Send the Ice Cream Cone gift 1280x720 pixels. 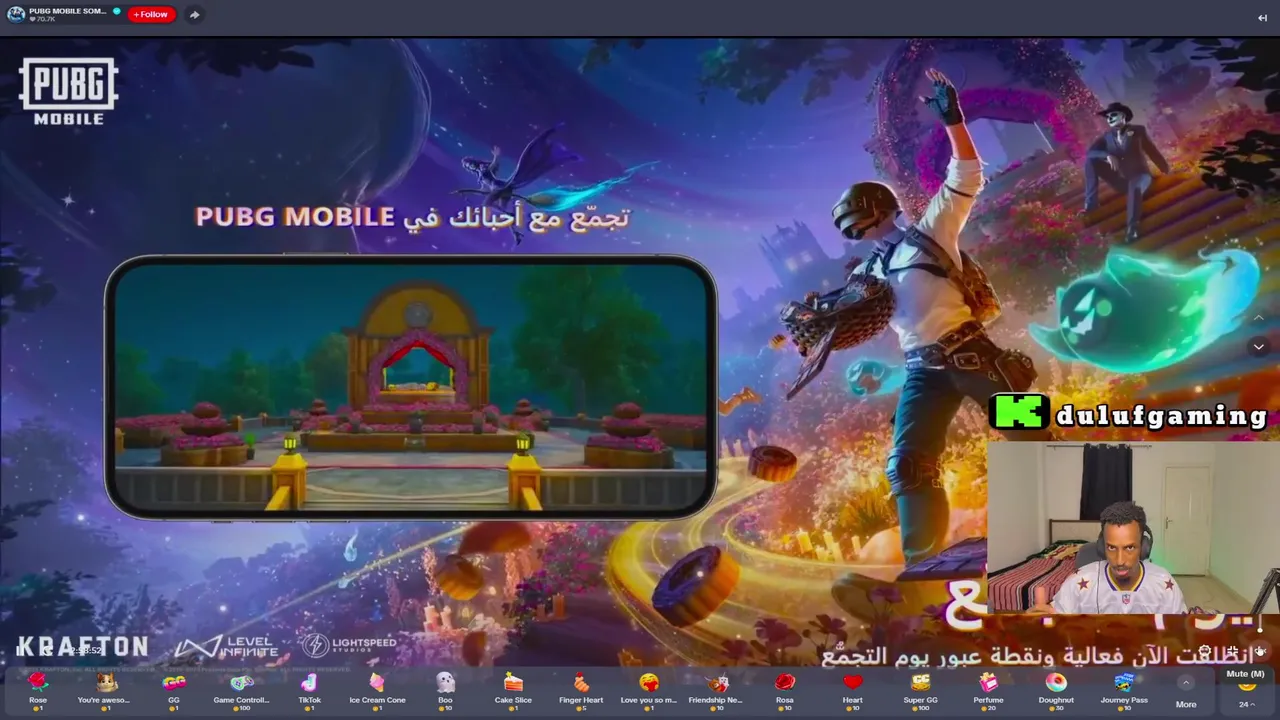(377, 690)
